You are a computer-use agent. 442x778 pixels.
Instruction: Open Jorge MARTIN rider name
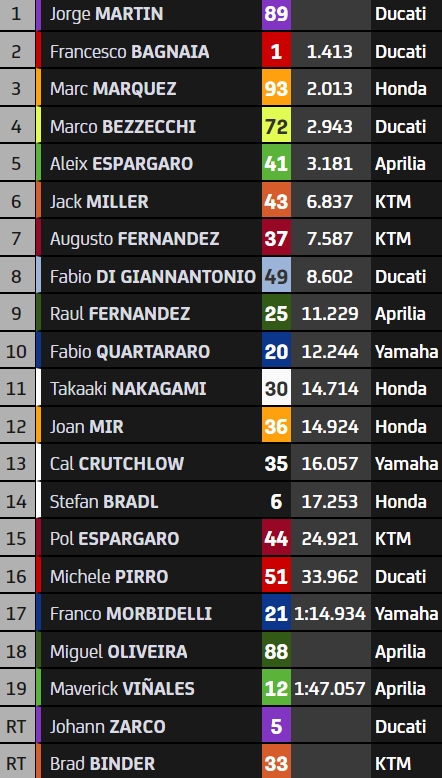[x=106, y=14]
